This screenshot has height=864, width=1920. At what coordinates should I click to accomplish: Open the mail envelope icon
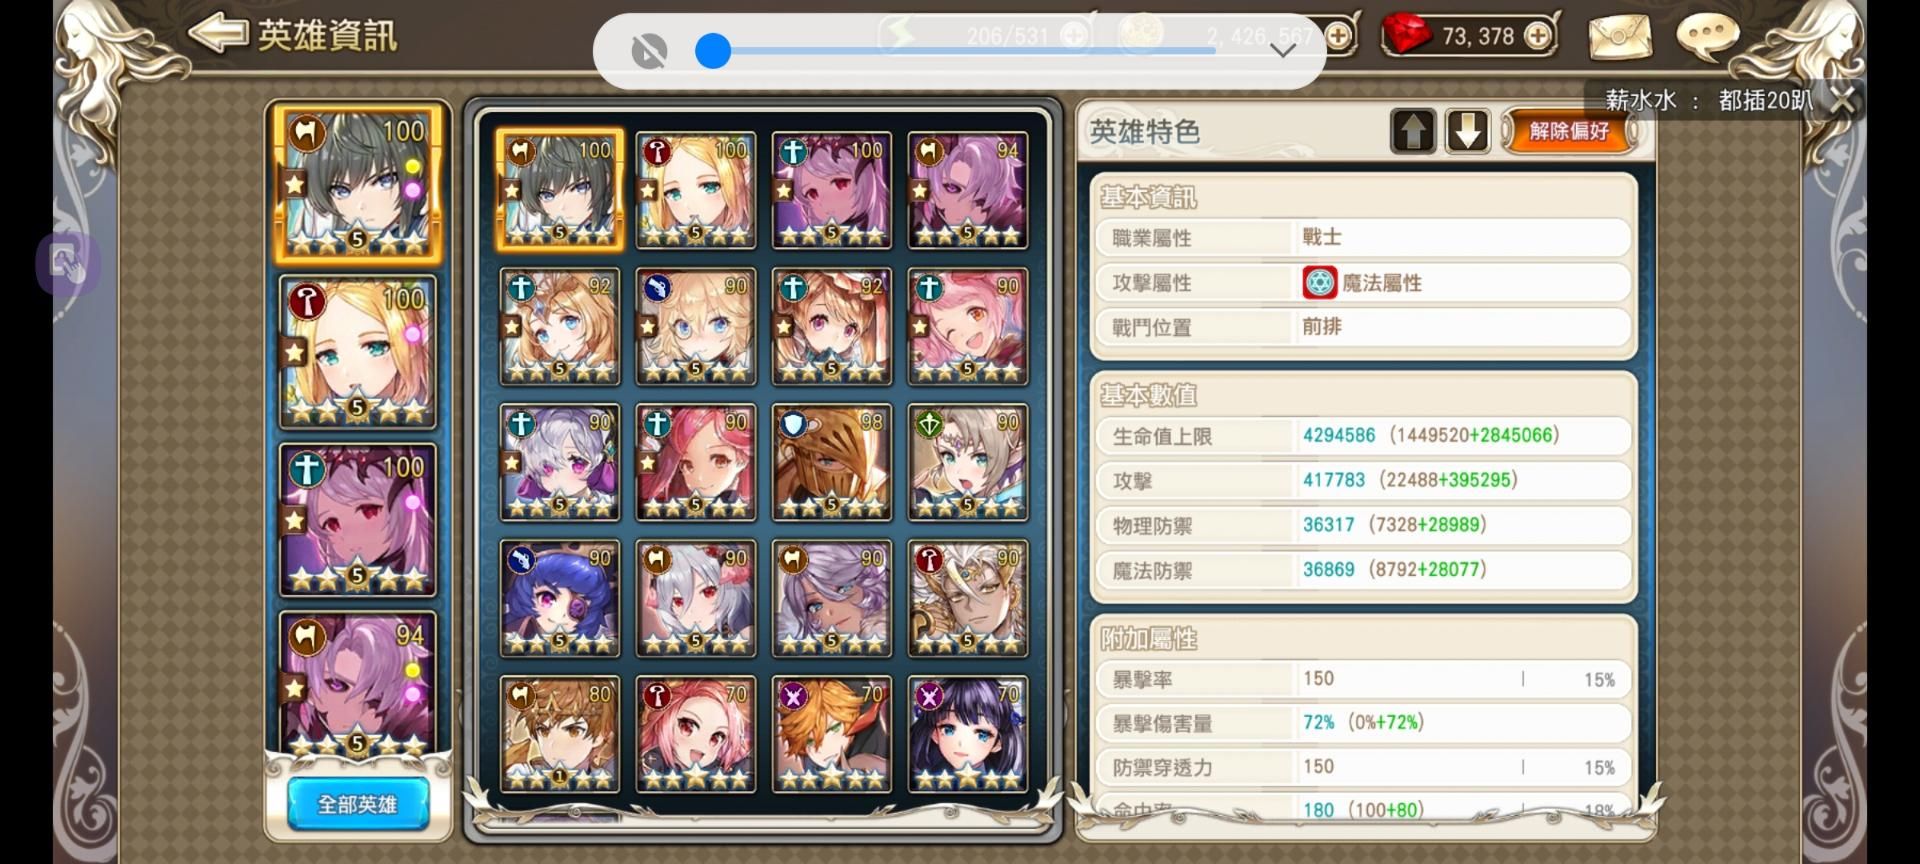(1619, 36)
